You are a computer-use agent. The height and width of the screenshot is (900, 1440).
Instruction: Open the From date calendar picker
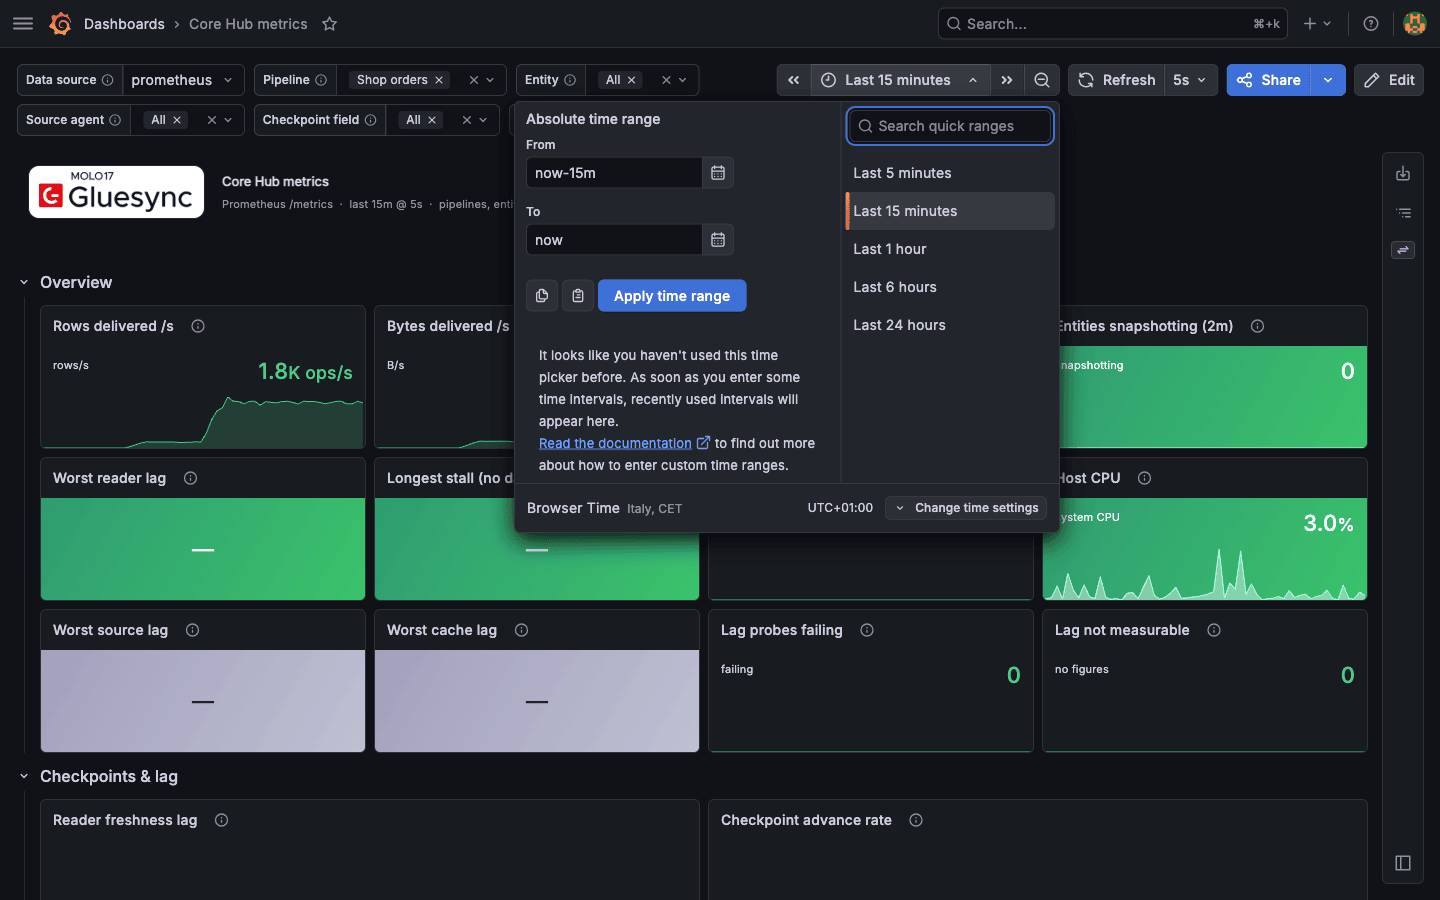pyautogui.click(x=718, y=173)
